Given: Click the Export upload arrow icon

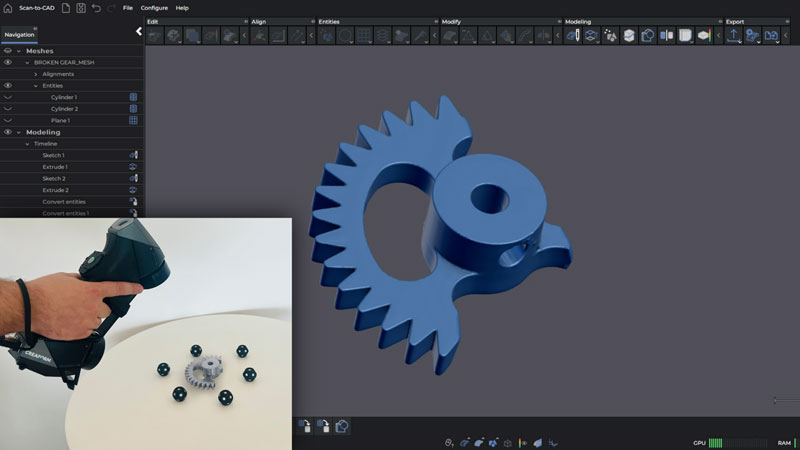Looking at the screenshot, I should (733, 35).
